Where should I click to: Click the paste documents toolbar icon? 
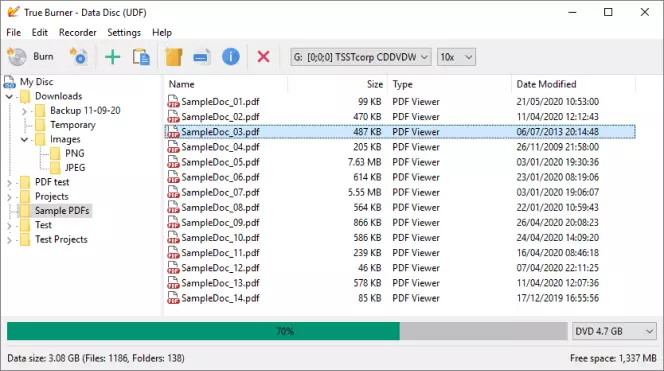(x=141, y=57)
